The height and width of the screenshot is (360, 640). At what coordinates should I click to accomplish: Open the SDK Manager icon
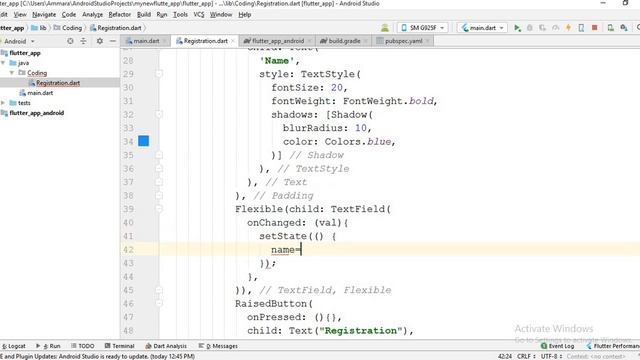624,28
